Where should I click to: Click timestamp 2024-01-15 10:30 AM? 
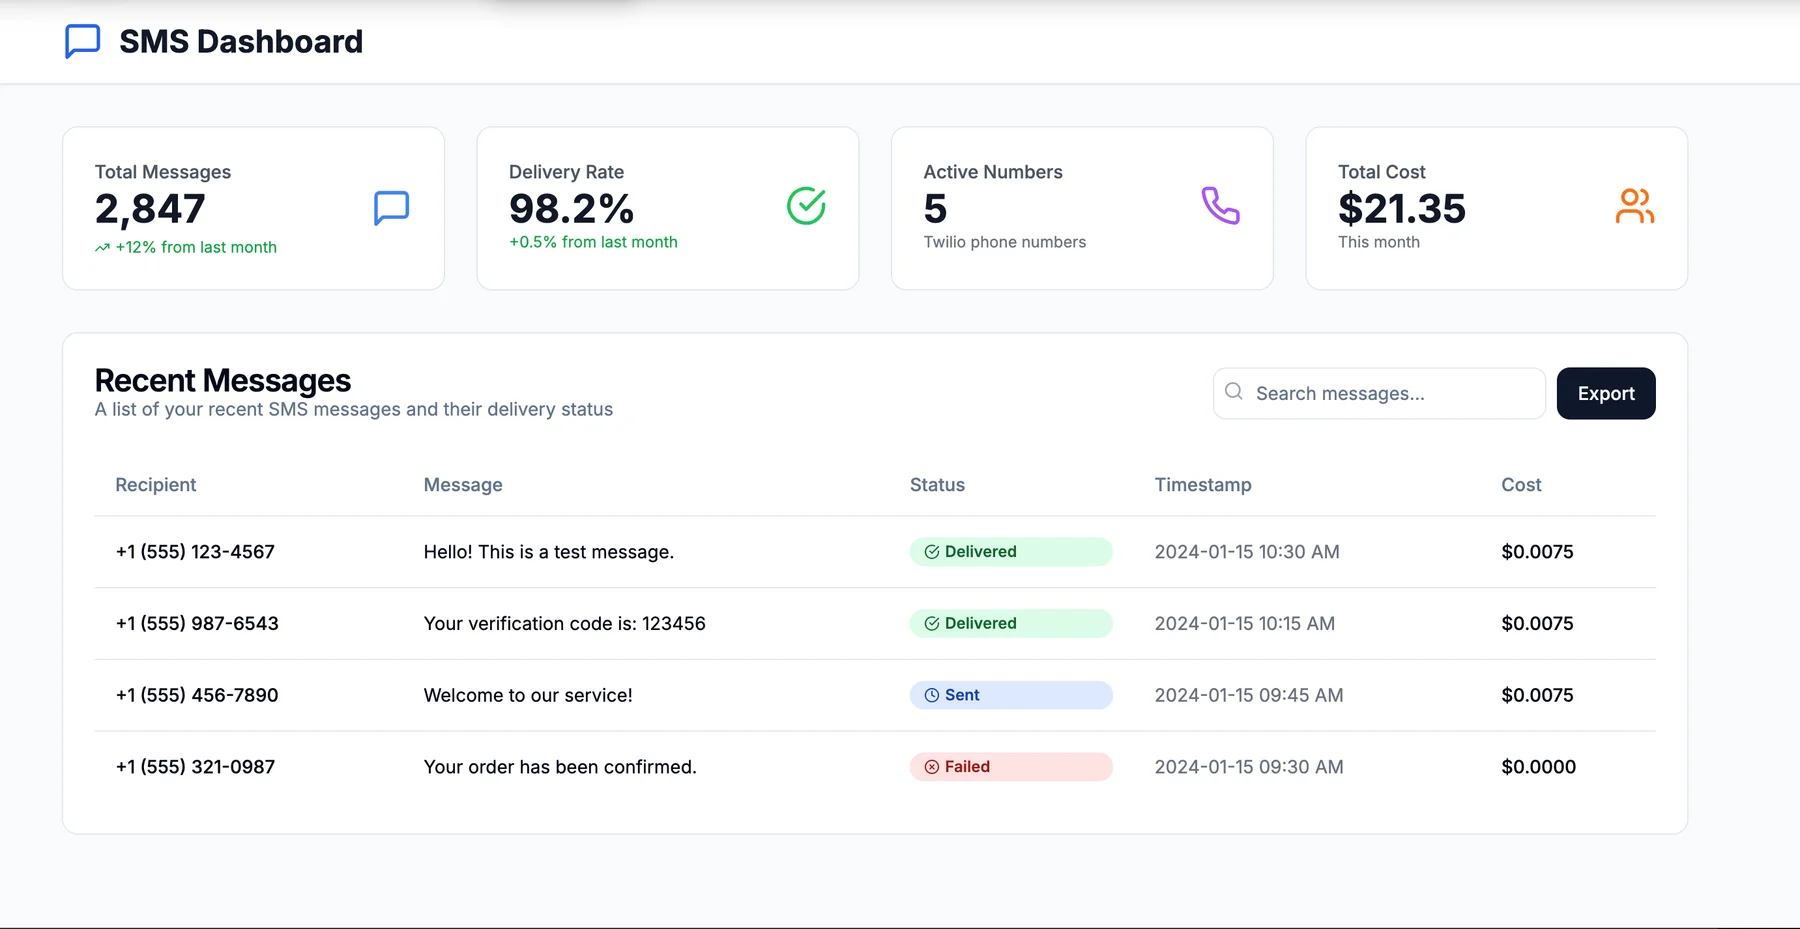(x=1247, y=552)
